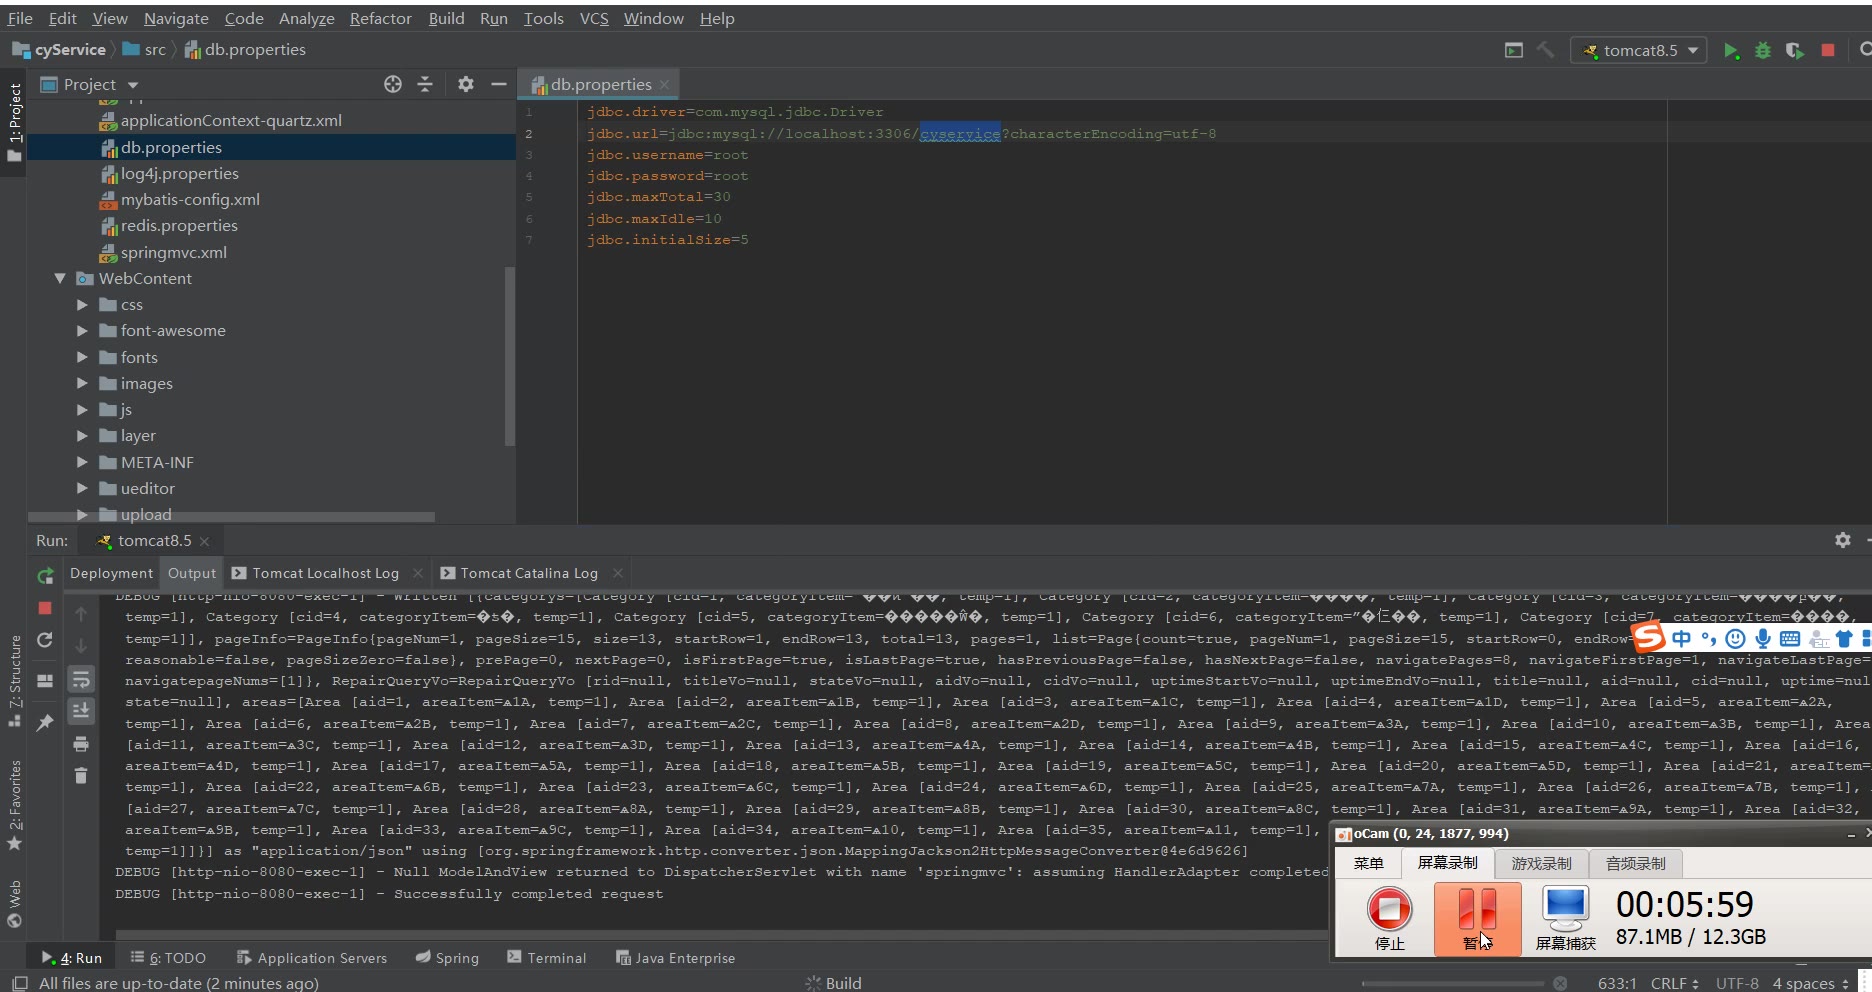Change 4 spaces indent setting
Screen dimensions: 1872x992
(1810, 983)
